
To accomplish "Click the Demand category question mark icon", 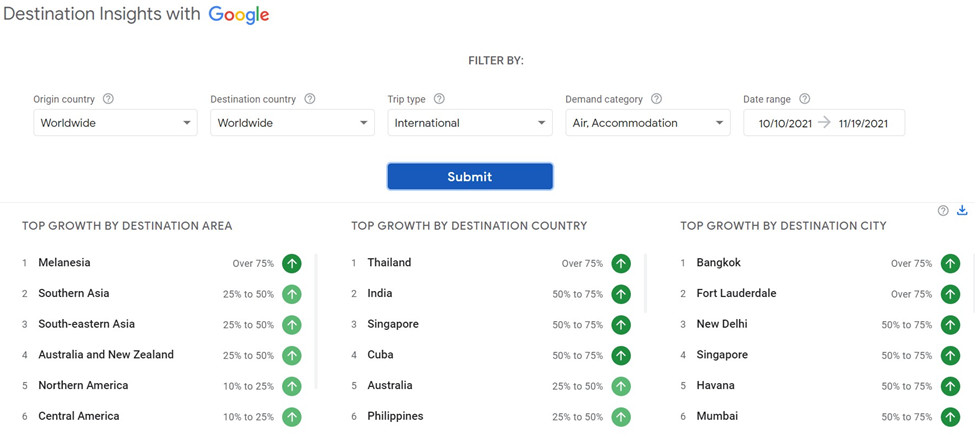I will (656, 99).
